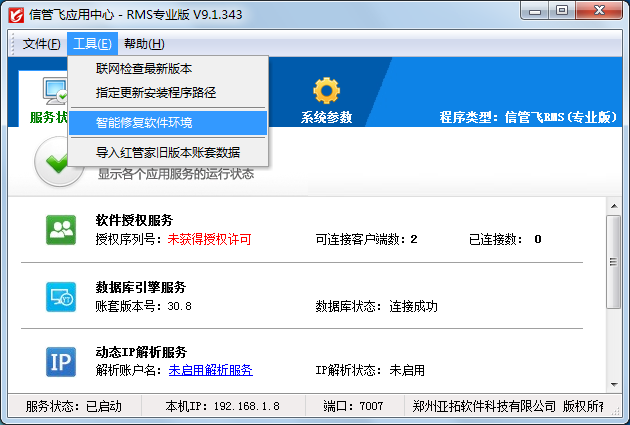
Task: Click the green checkmark status icon
Action: 59,162
